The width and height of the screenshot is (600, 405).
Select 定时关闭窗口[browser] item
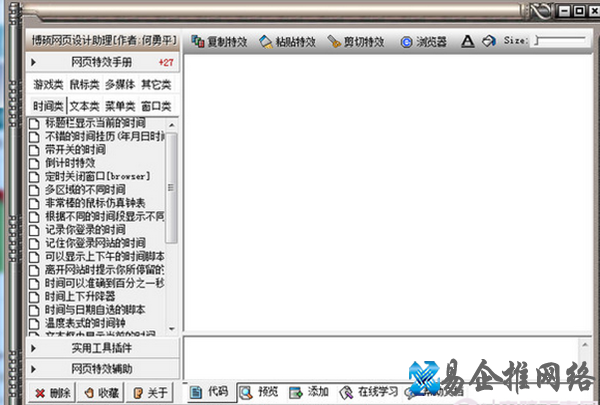(96, 176)
